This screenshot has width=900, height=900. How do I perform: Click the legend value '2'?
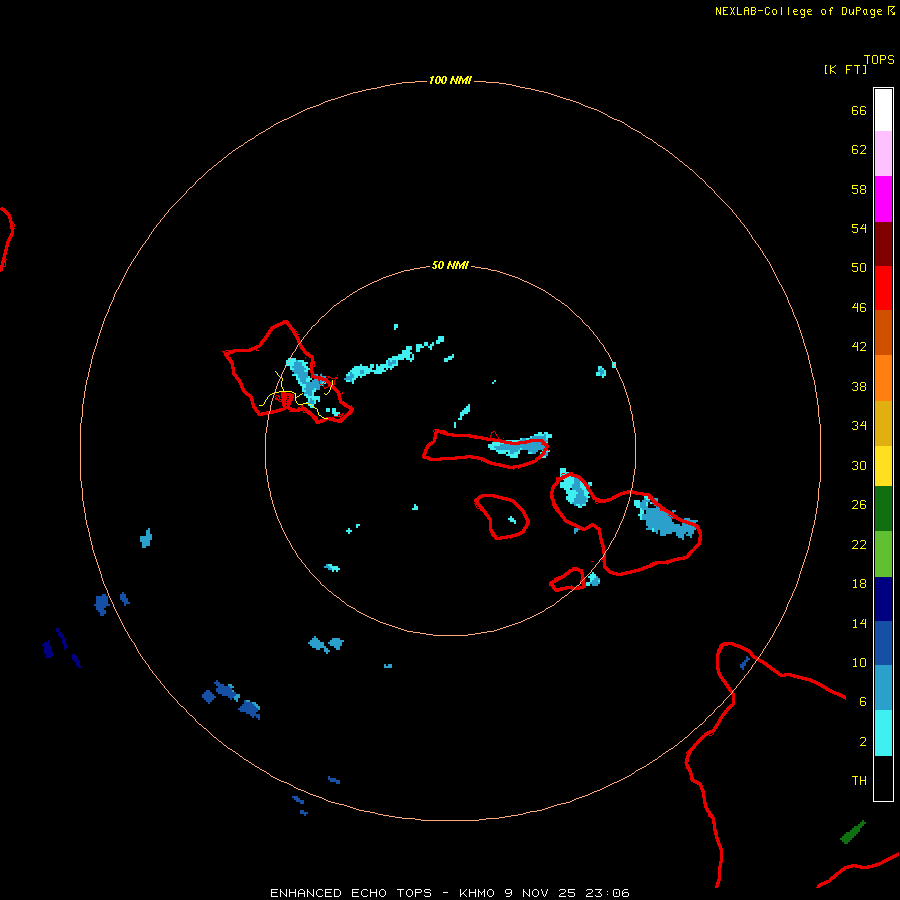point(863,742)
